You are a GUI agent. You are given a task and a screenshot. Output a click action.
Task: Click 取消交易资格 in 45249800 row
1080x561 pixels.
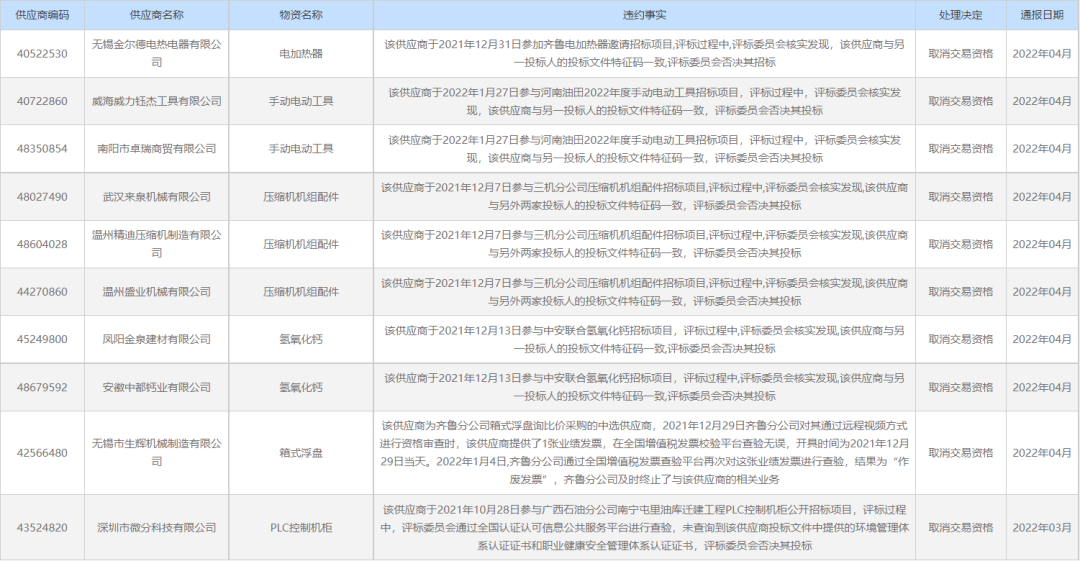(960, 339)
